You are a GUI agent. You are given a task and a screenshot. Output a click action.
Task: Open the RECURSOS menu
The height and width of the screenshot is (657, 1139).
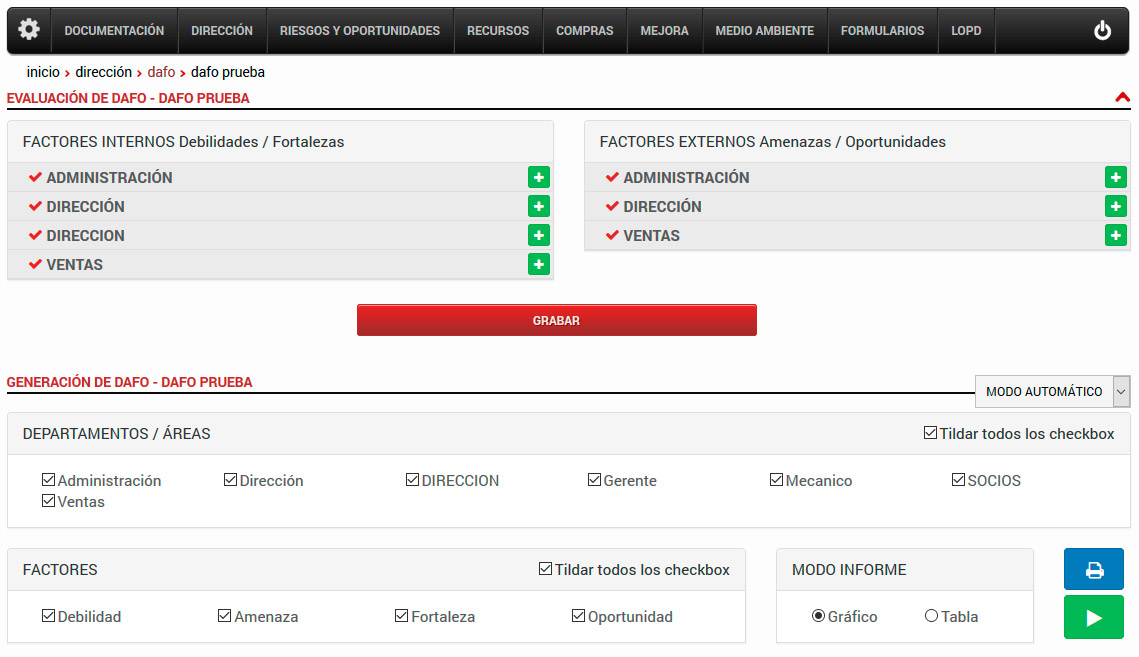[498, 31]
